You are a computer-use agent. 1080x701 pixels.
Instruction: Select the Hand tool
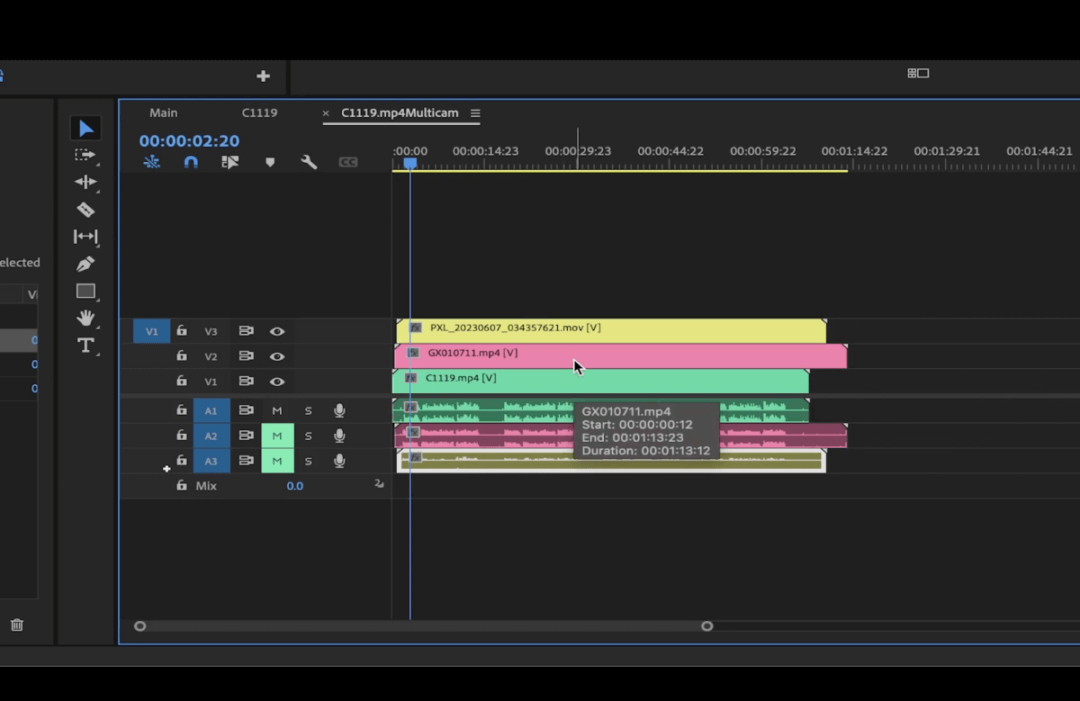click(85, 318)
